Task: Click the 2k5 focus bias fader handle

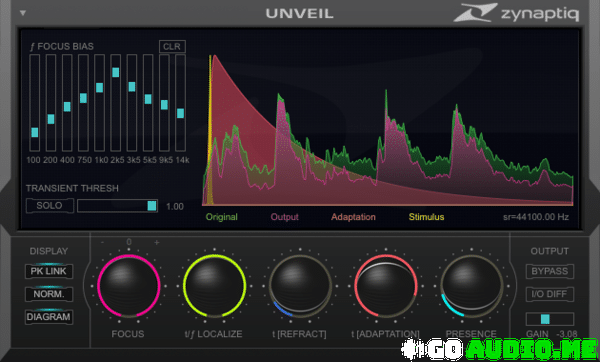Action: [116, 72]
